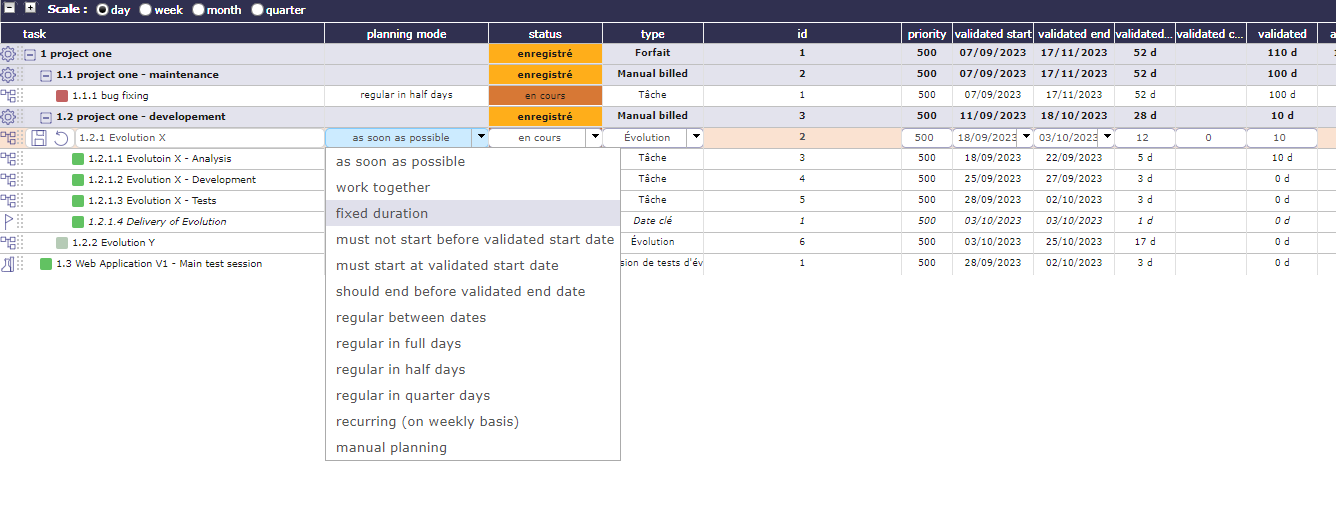
Task: Set scale to month
Action: coord(199,10)
